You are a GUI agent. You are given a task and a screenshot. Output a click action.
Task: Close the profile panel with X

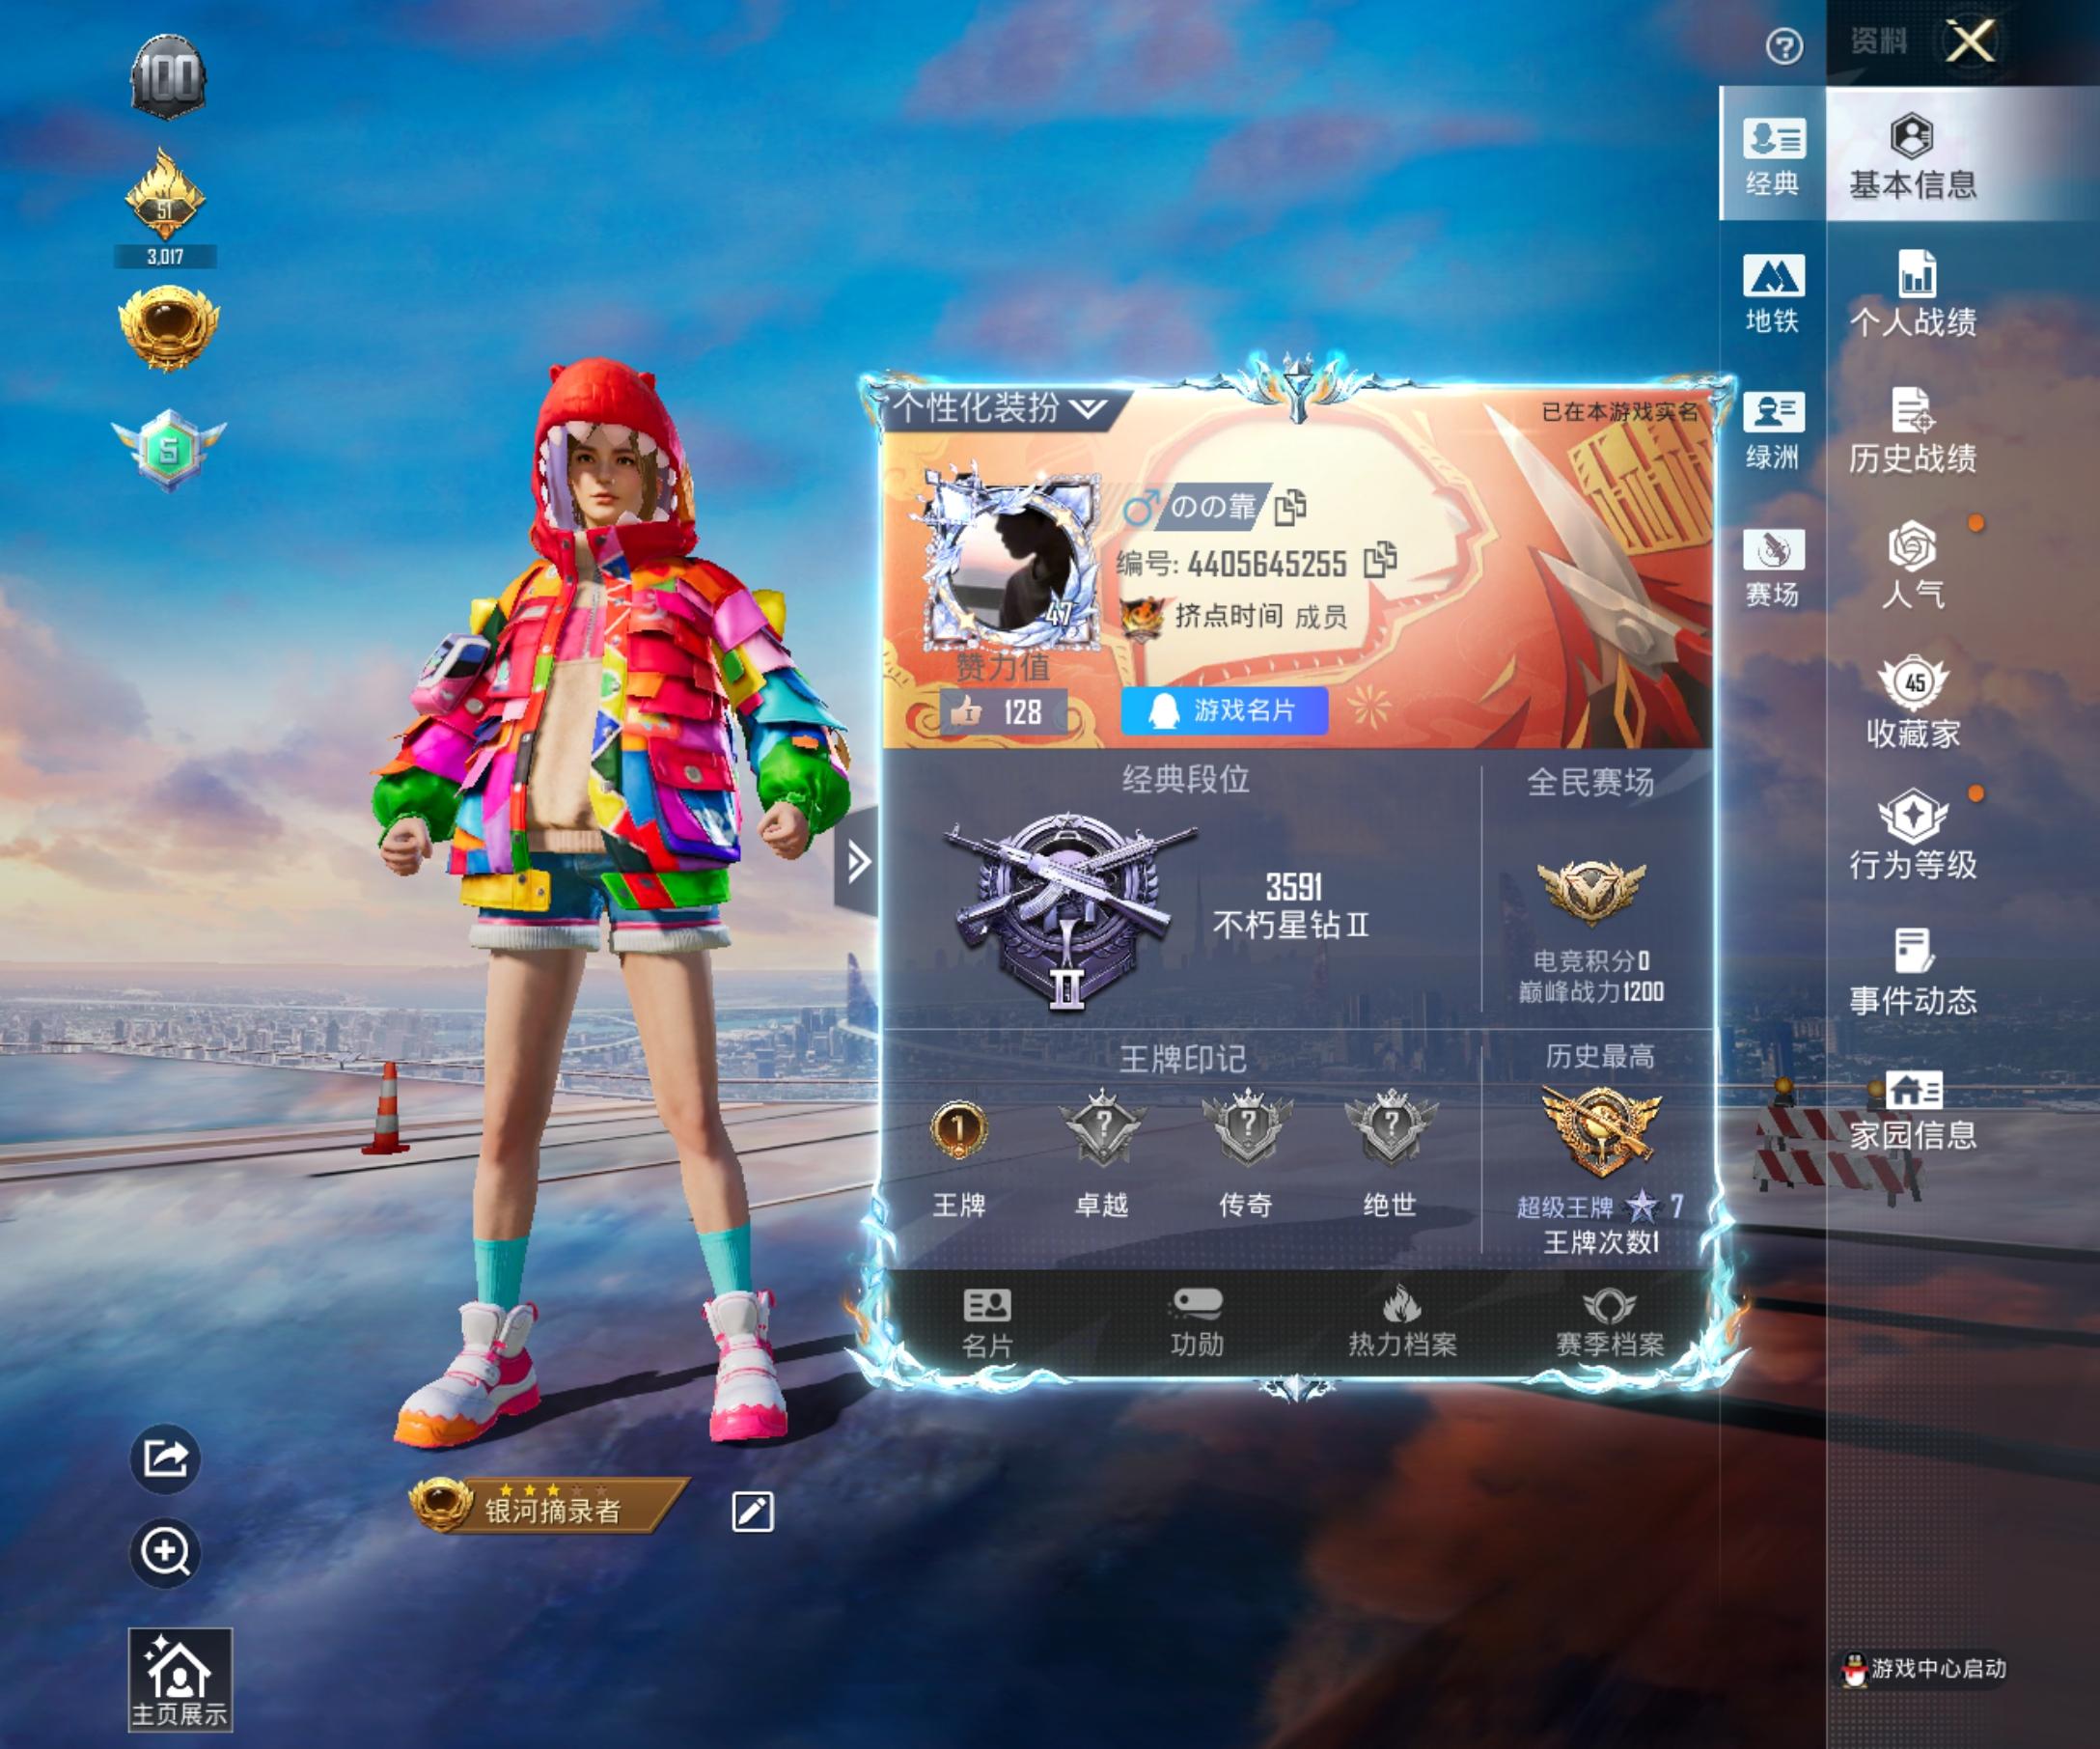point(1970,42)
